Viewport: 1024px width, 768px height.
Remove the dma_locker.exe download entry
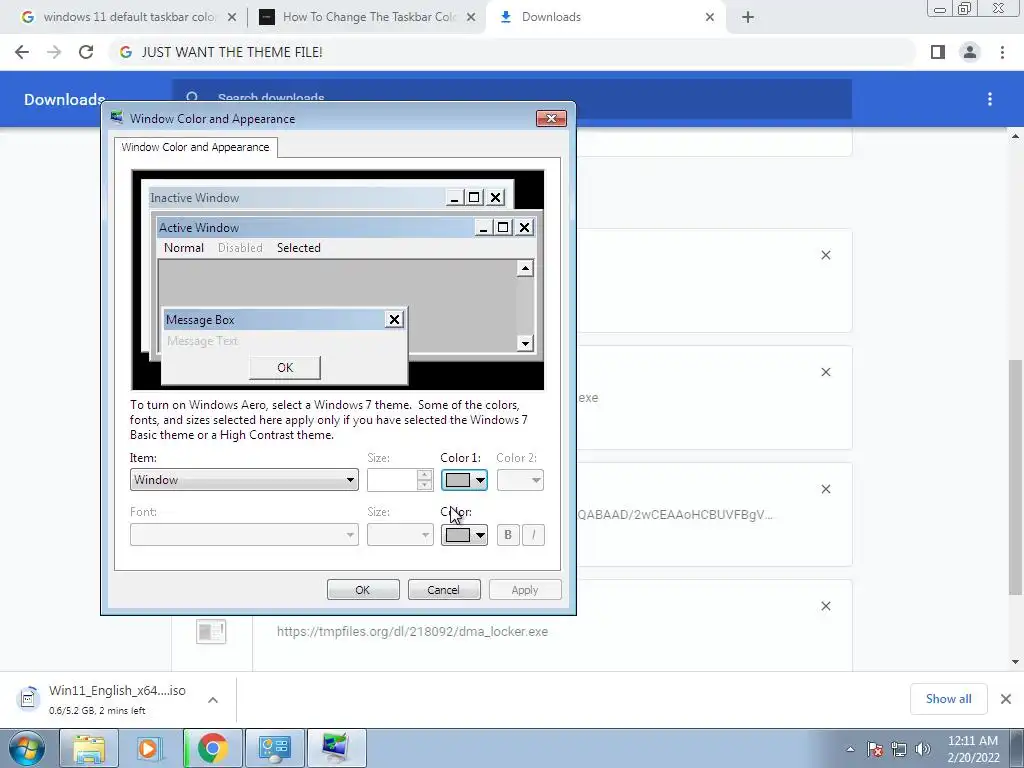click(x=825, y=606)
